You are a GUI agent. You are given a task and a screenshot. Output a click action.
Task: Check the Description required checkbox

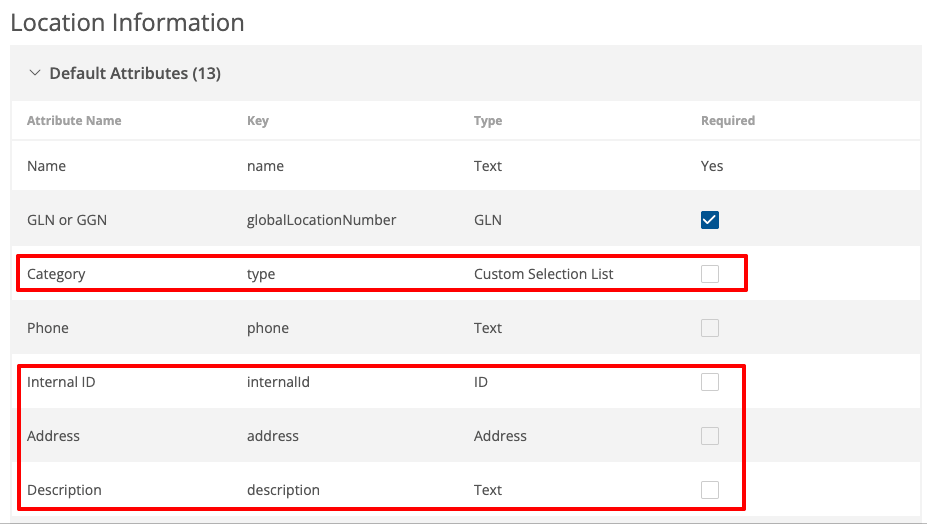(x=710, y=490)
